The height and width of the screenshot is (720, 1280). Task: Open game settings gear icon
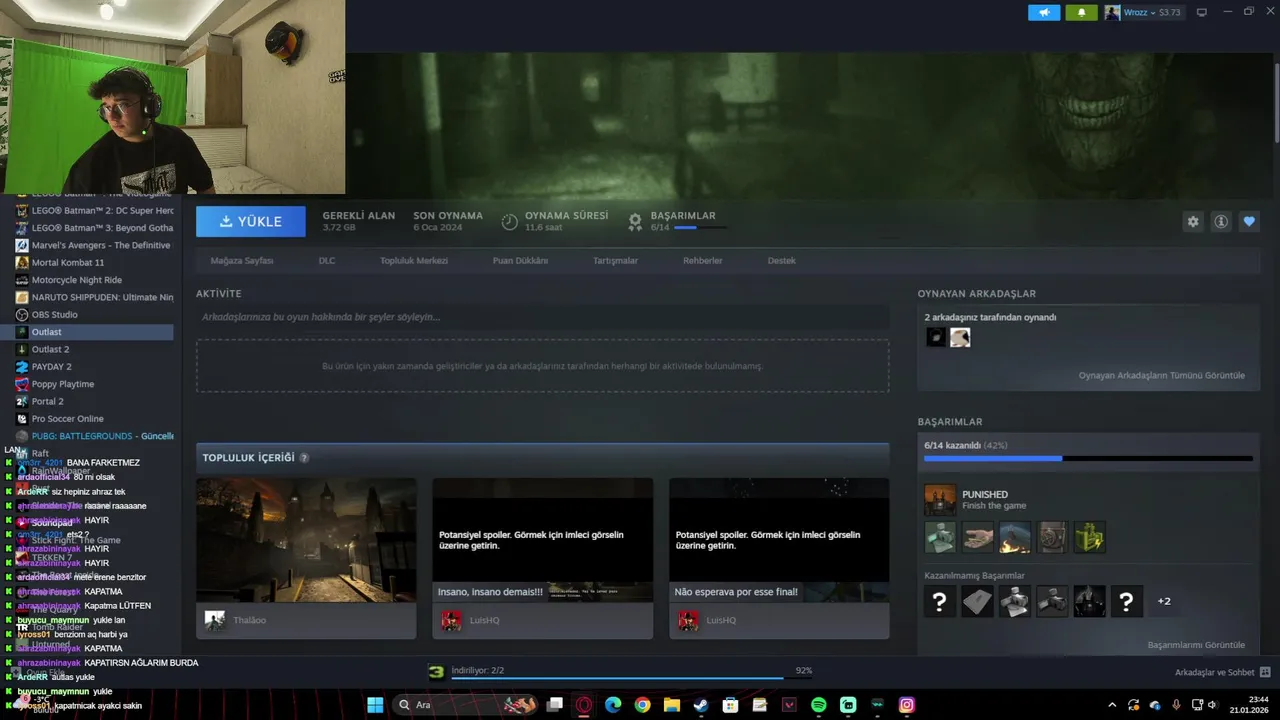pyautogui.click(x=1192, y=222)
